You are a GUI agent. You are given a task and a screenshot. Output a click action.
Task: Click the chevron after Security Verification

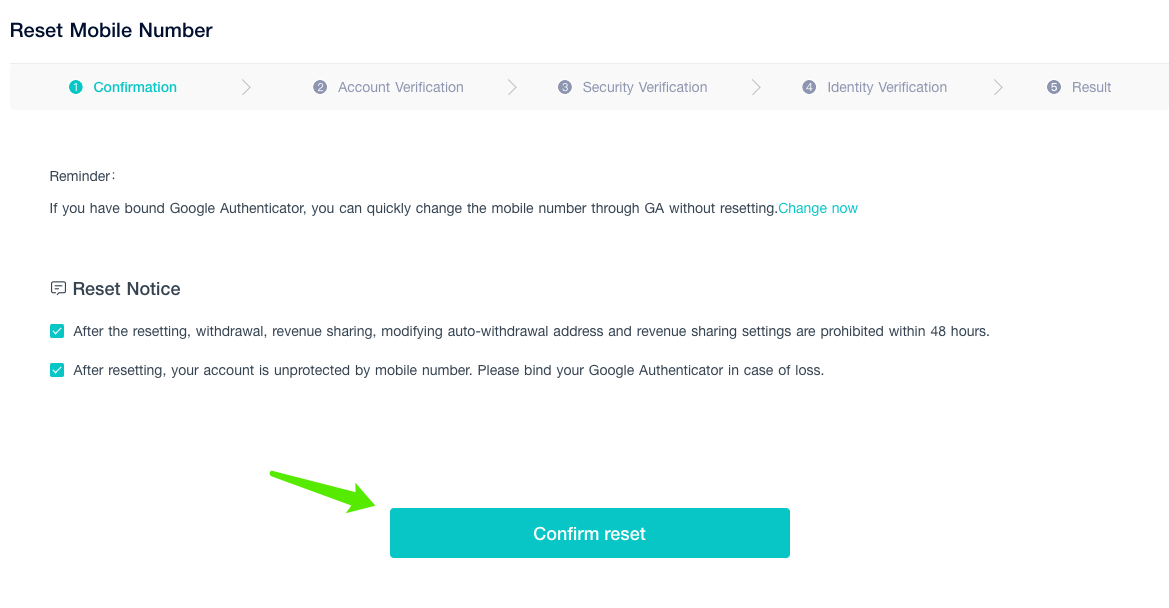(x=756, y=87)
